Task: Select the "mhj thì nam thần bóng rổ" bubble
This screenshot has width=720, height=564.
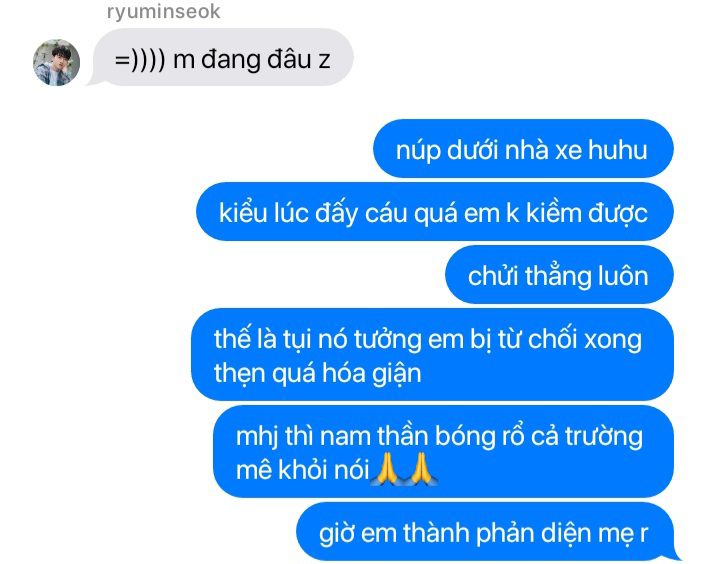Action: click(x=443, y=451)
